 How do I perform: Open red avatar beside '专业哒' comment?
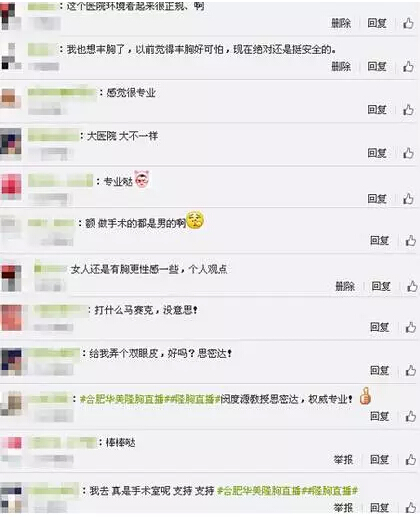(11, 184)
